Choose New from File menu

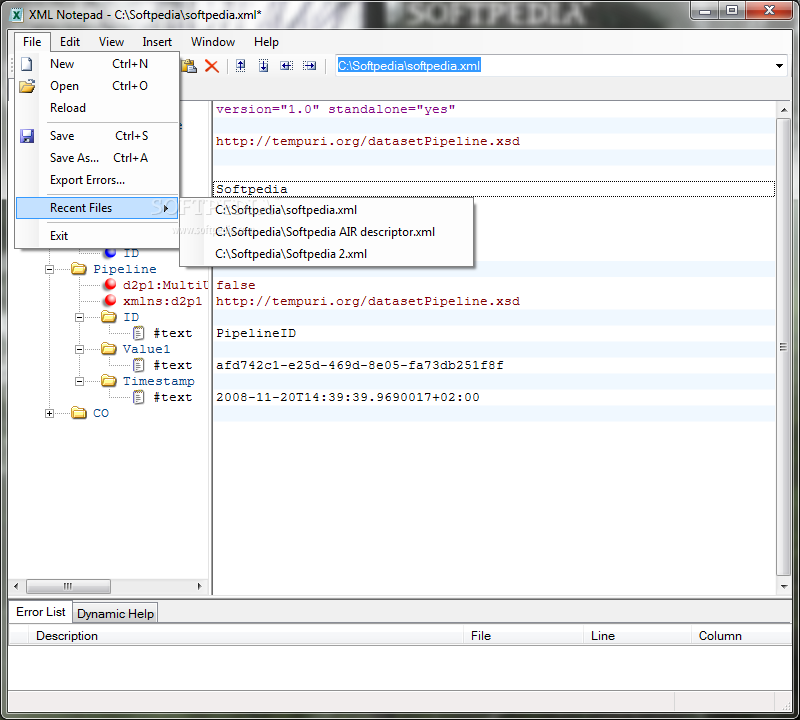point(98,64)
